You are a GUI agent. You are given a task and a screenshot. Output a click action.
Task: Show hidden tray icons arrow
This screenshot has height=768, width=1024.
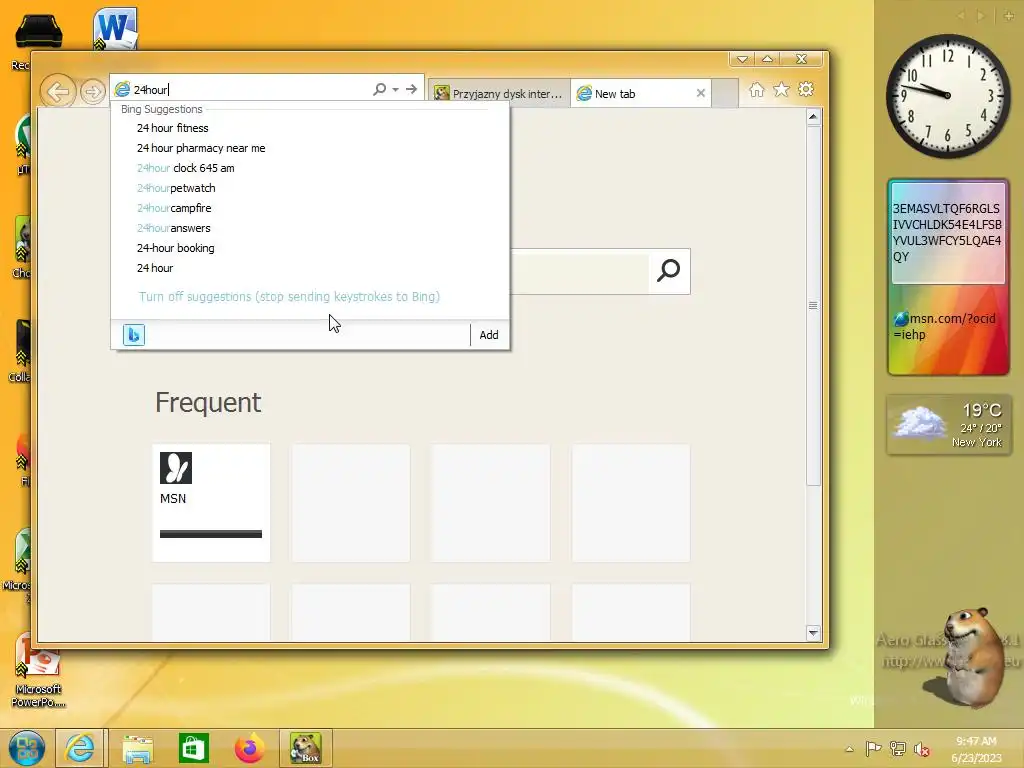point(849,749)
